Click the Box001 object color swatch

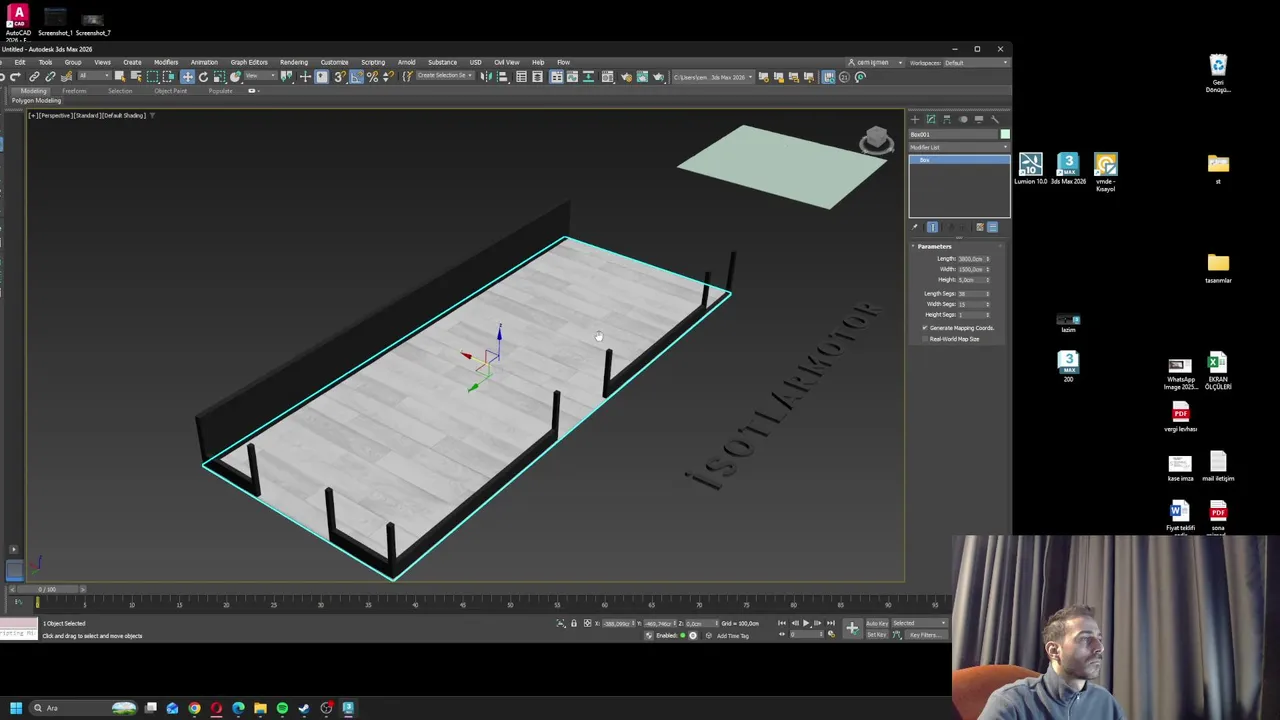click(1005, 134)
